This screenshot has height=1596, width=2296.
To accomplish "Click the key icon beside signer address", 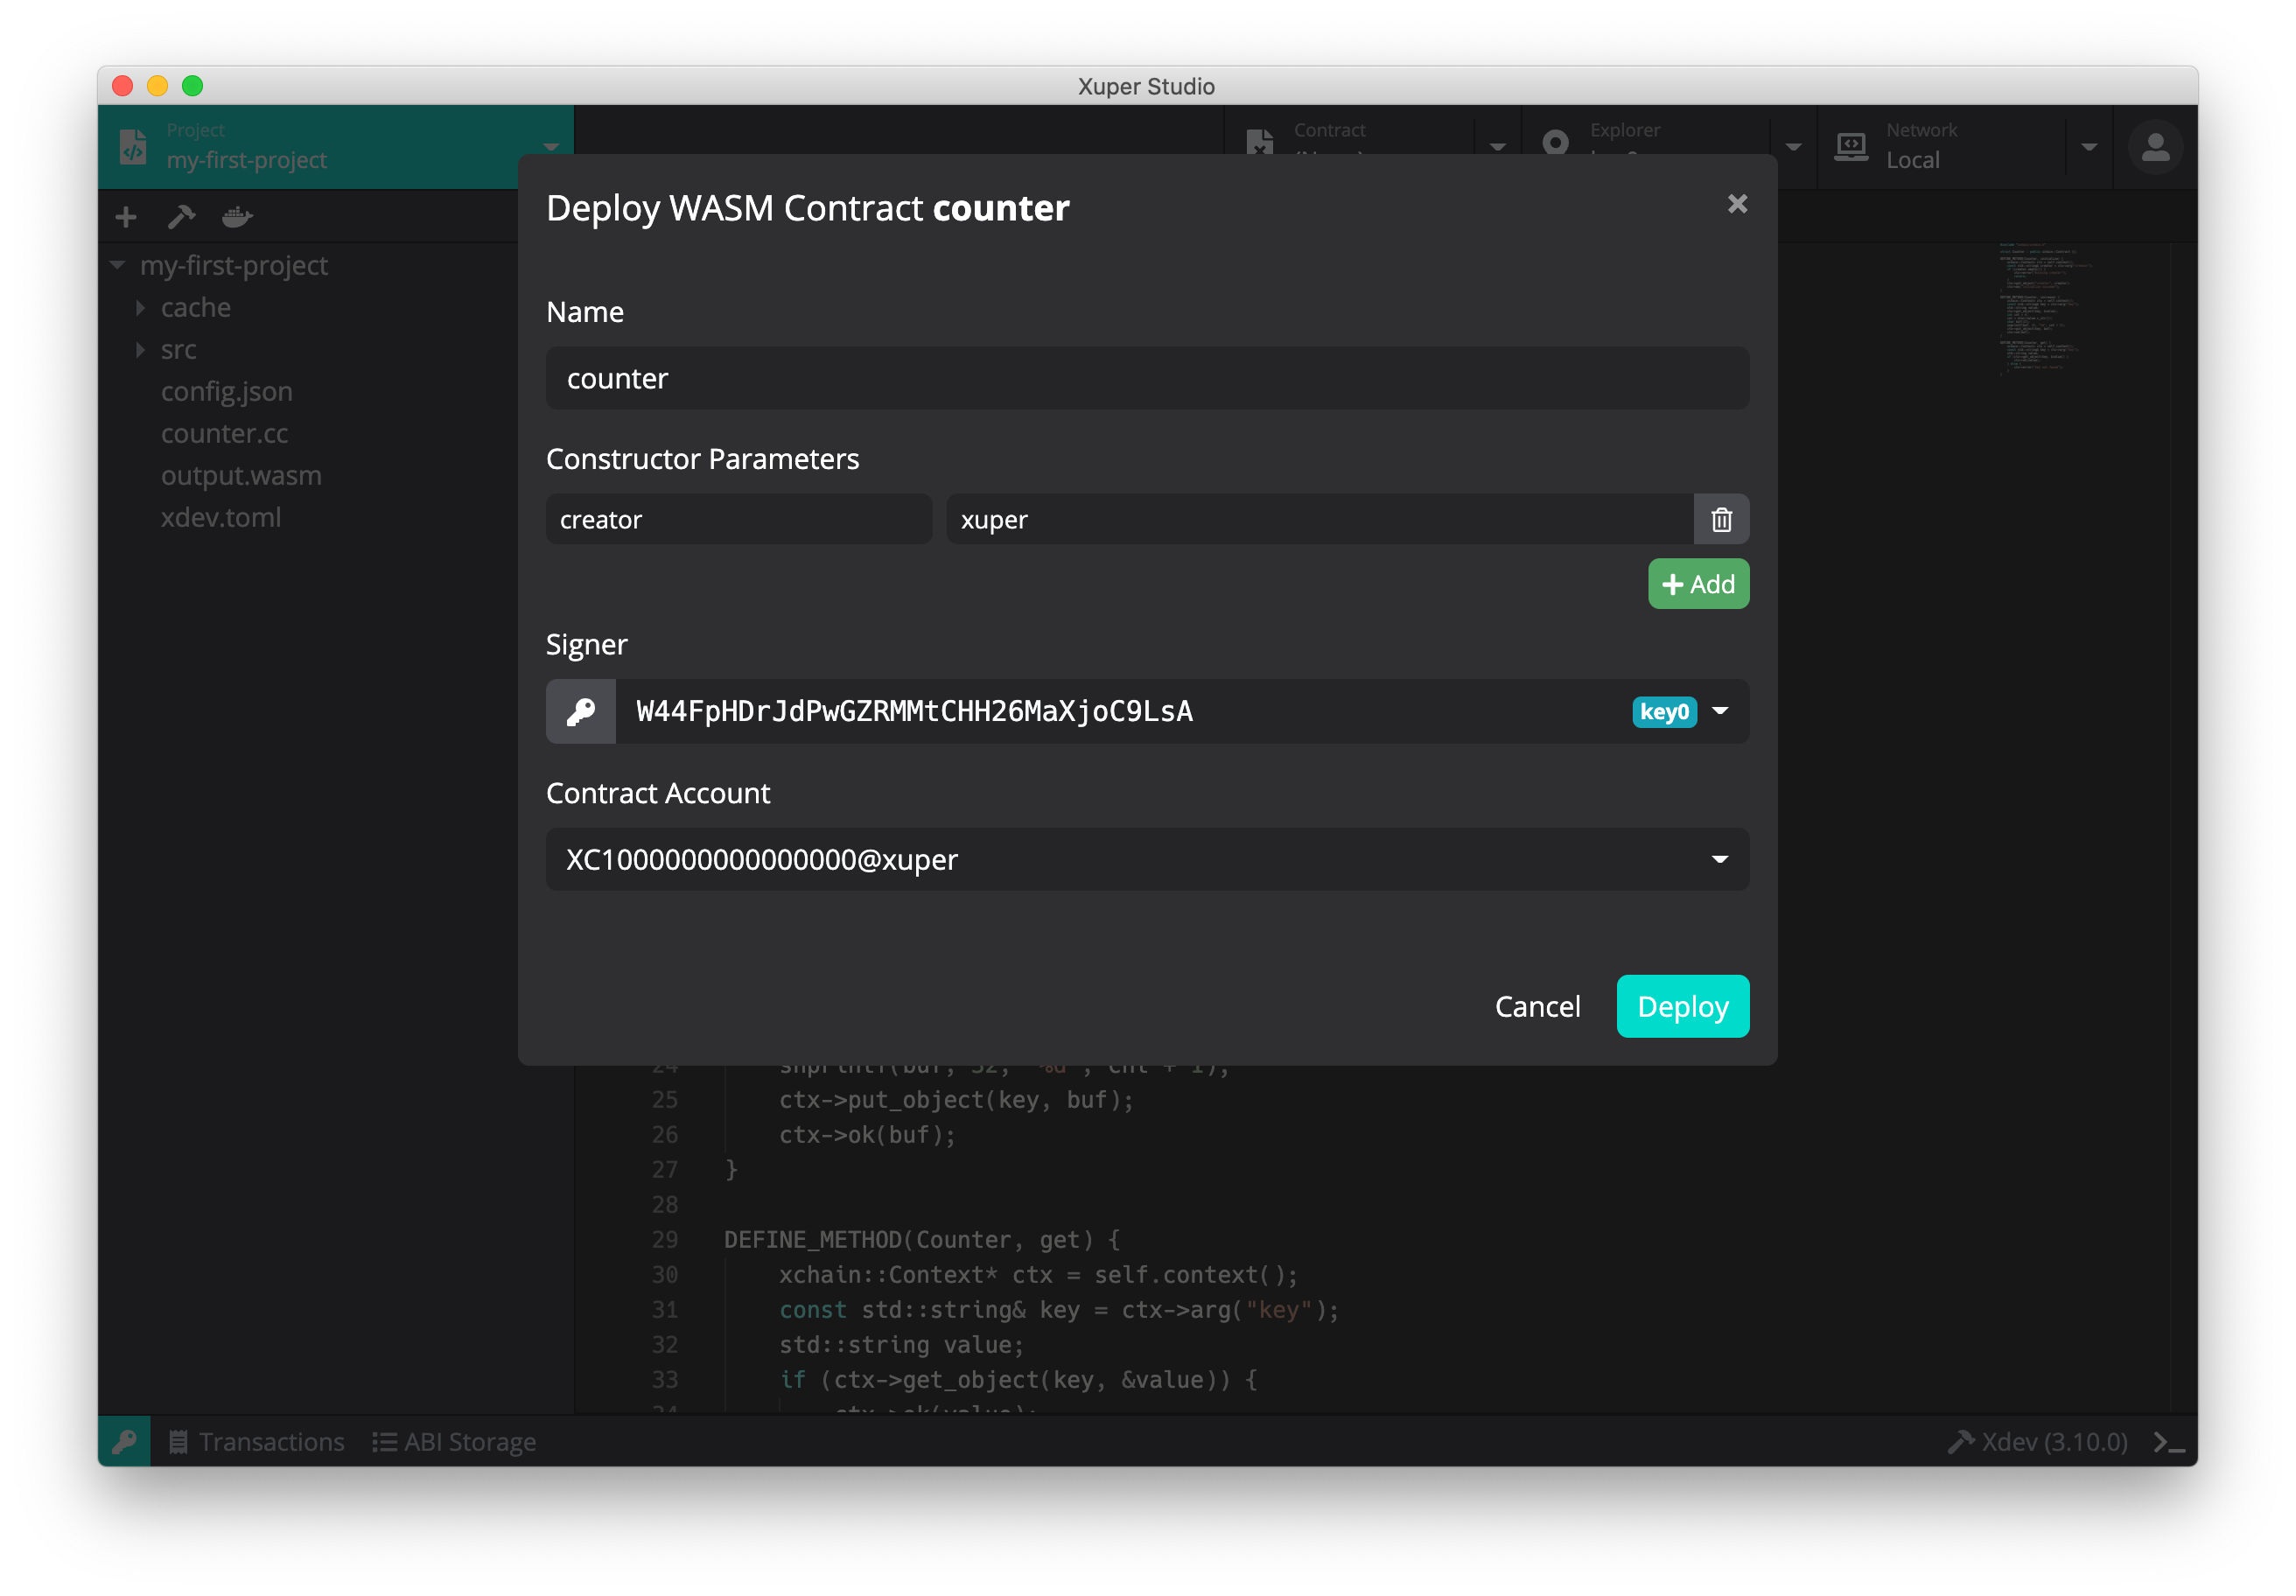I will point(581,711).
